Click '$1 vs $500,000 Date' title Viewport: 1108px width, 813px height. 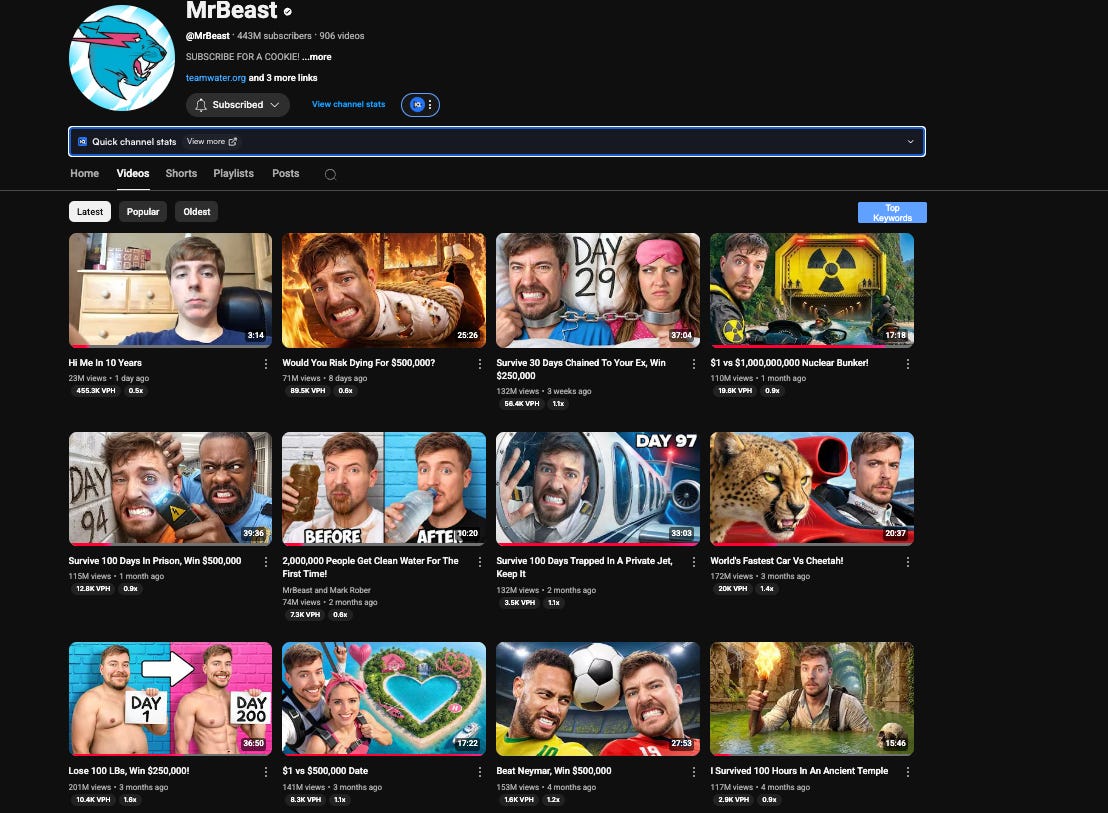(x=325, y=771)
